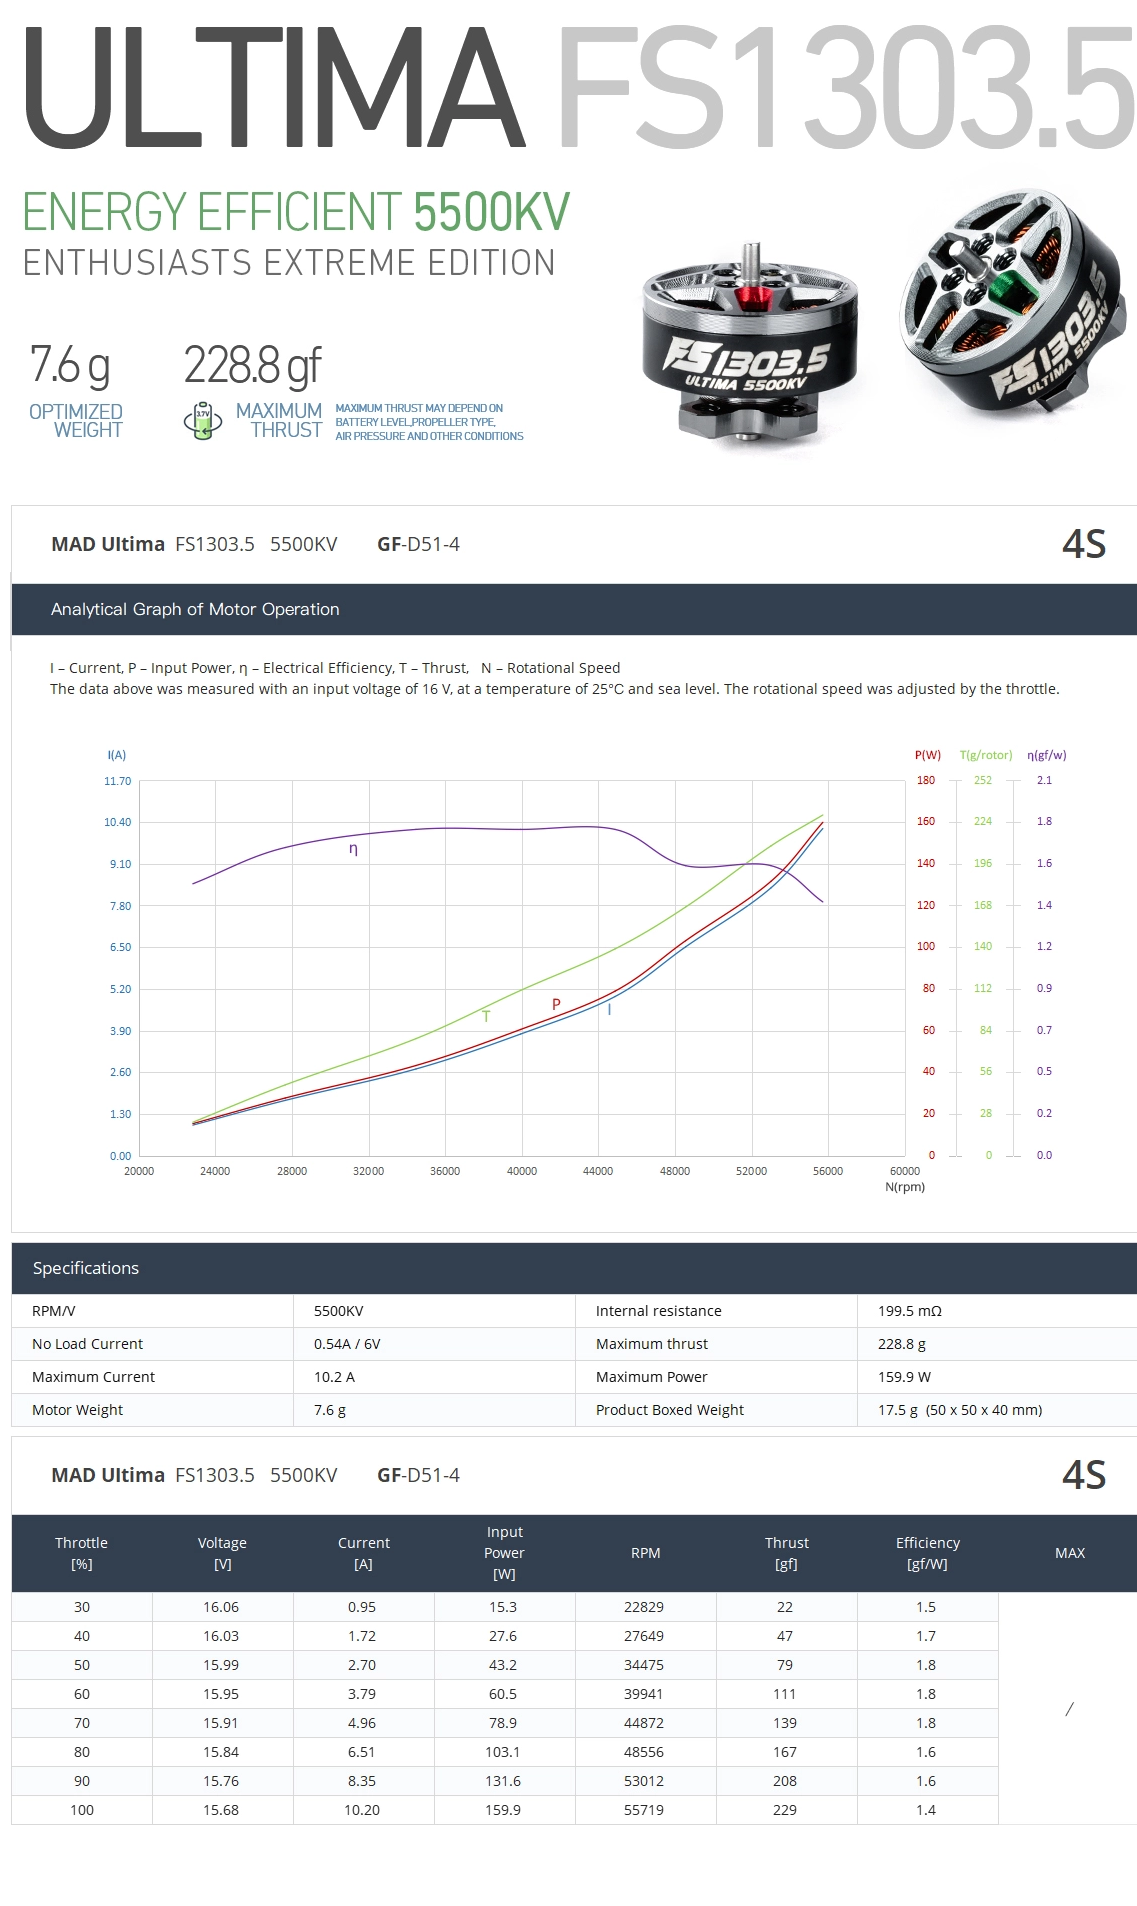Click the thrust disclaimer about battery level and propeller
Viewport: 1137px width, 1906px height.
click(430, 422)
